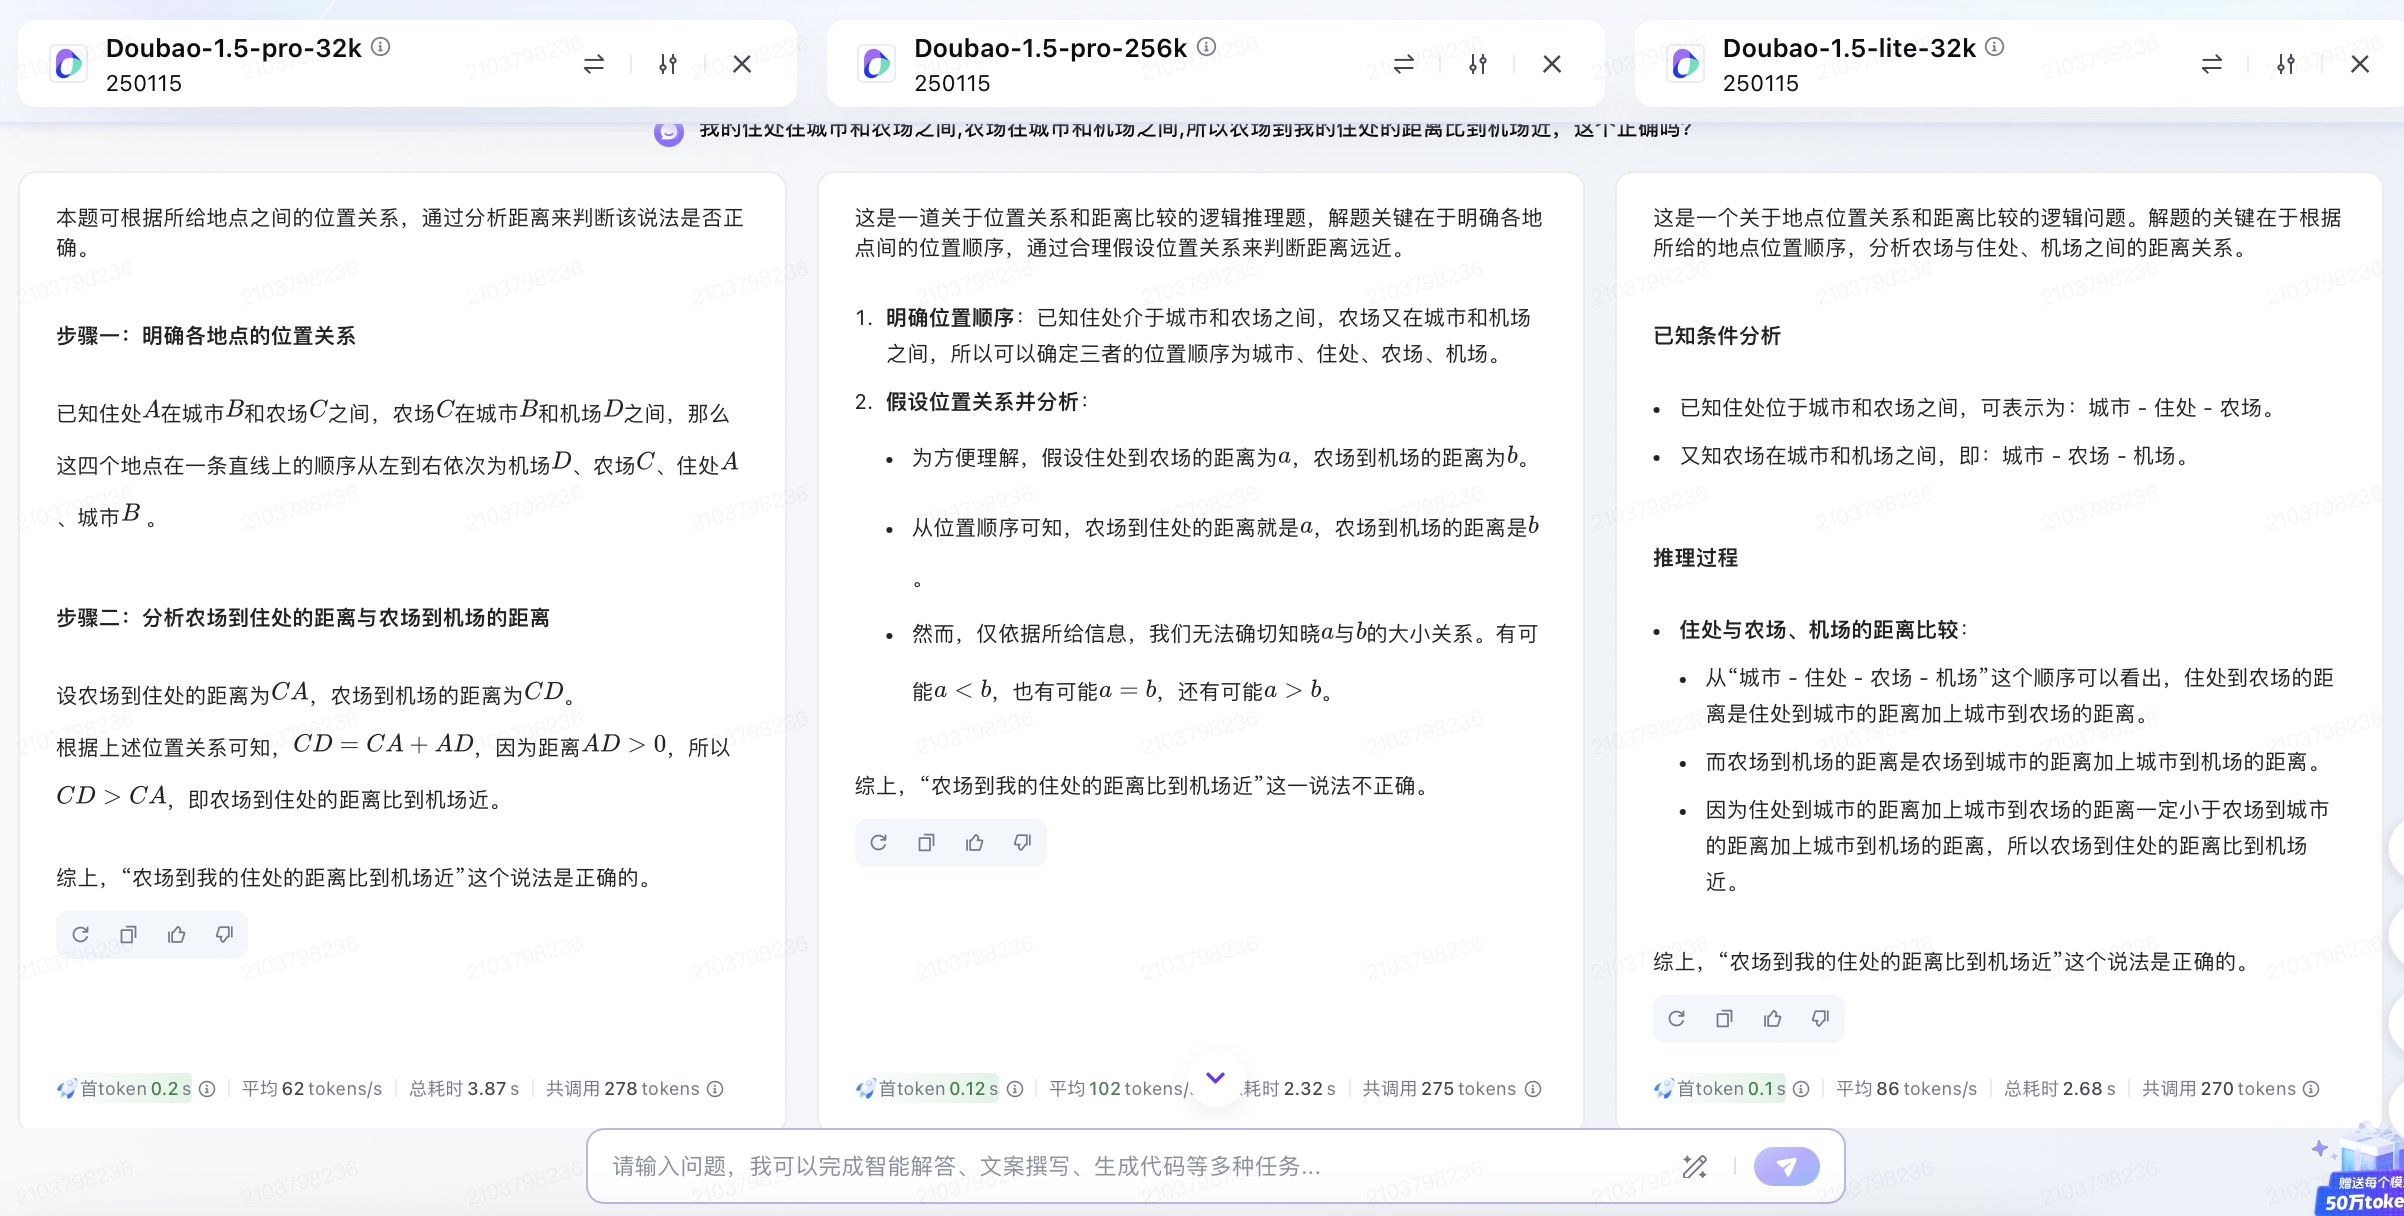Close the Doubao-1.5-pro-256k panel

(1552, 64)
